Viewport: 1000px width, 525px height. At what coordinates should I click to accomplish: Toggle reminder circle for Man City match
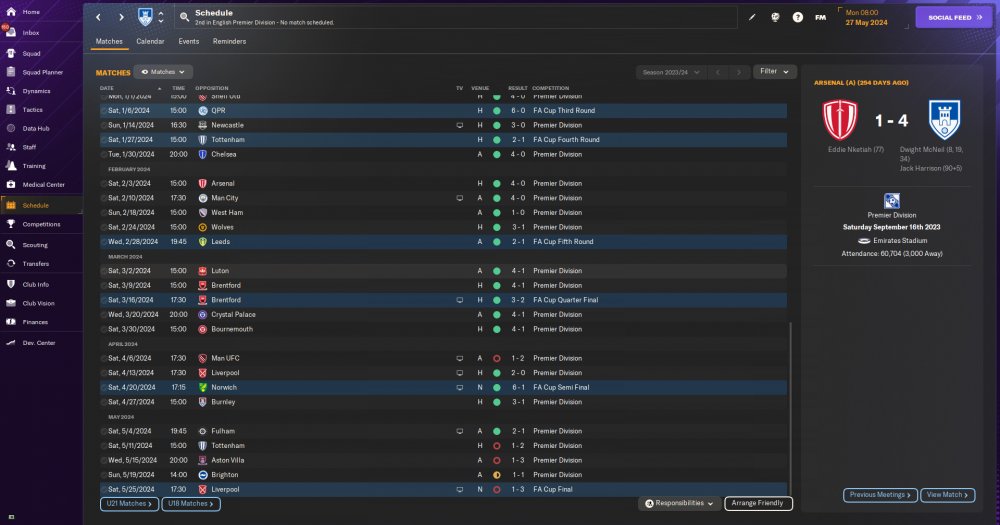click(x=104, y=198)
